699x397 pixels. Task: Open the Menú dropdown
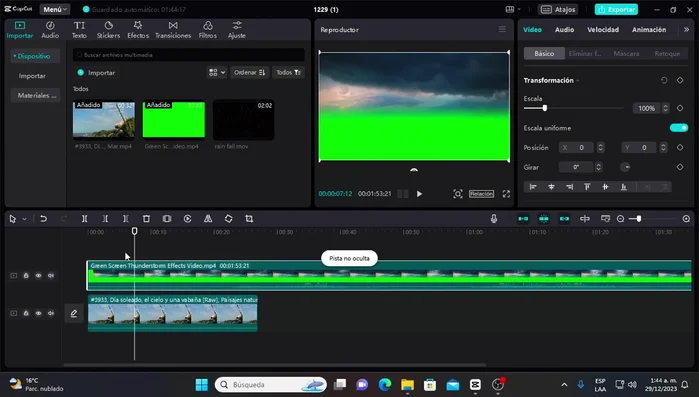point(55,9)
